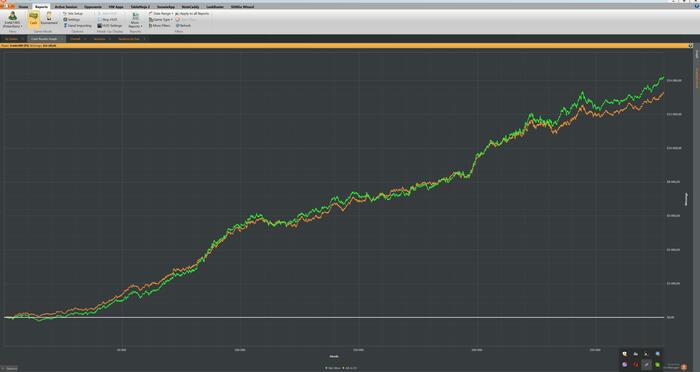Screen dimensions: 700x372
Task: Click the blue monitor tray icon
Action: (x=658, y=354)
